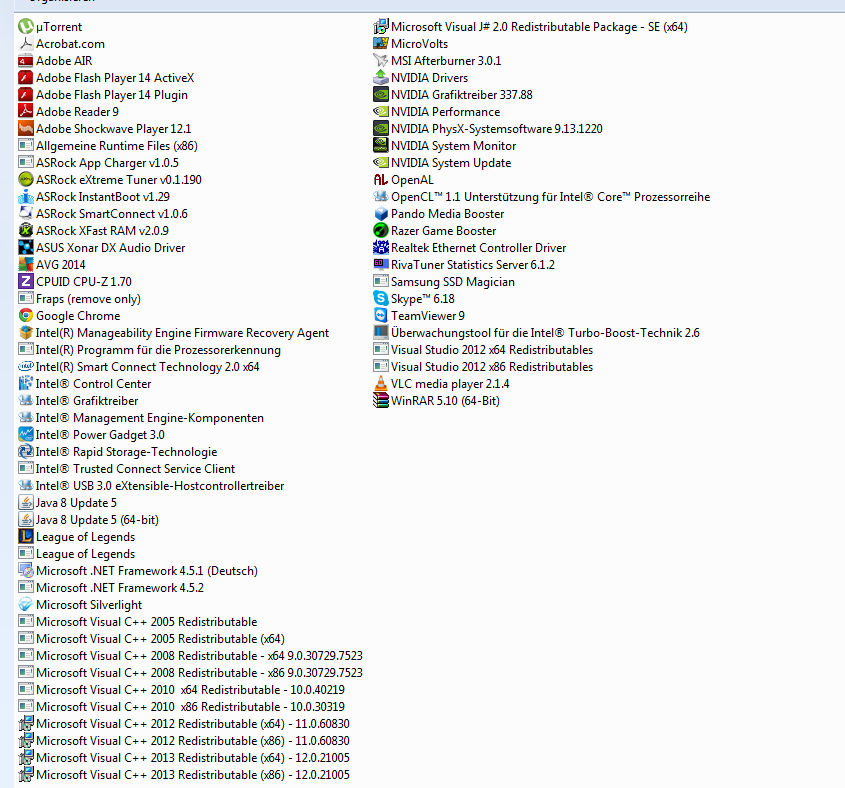Click the MSI Afterburner 3.0.1 icon
This screenshot has height=788, width=845.
[381, 61]
